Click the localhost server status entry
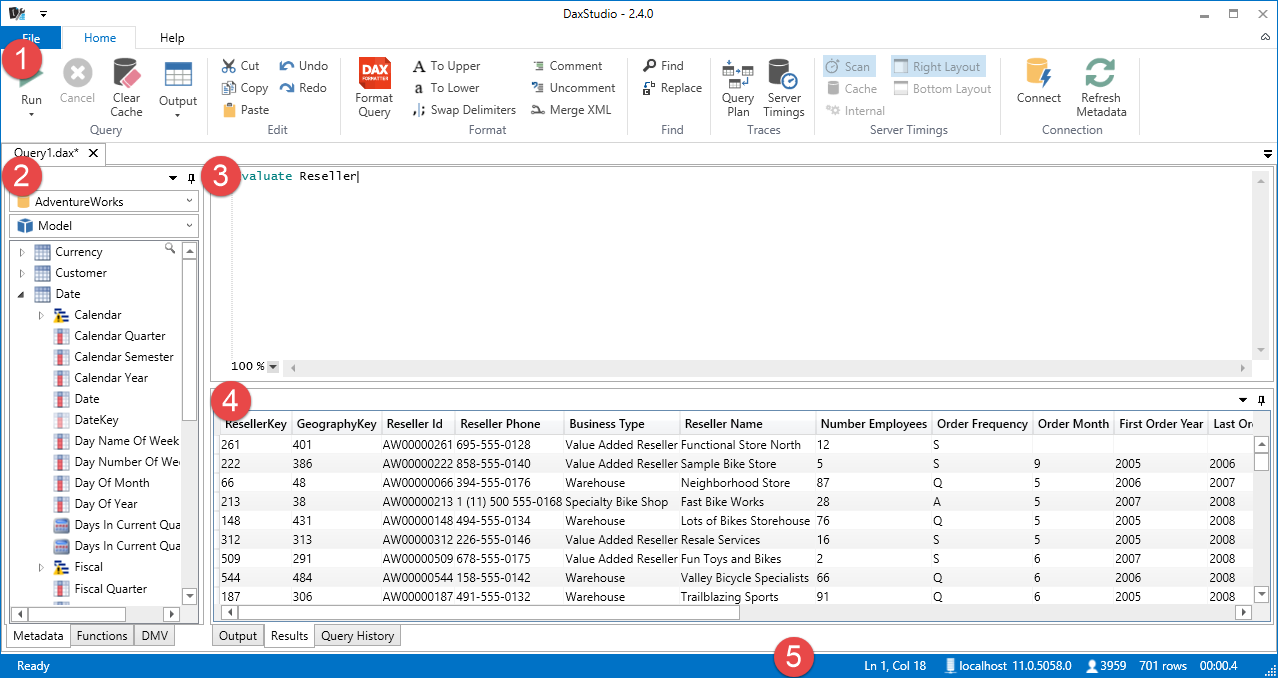This screenshot has height=678, width=1278. (1007, 665)
